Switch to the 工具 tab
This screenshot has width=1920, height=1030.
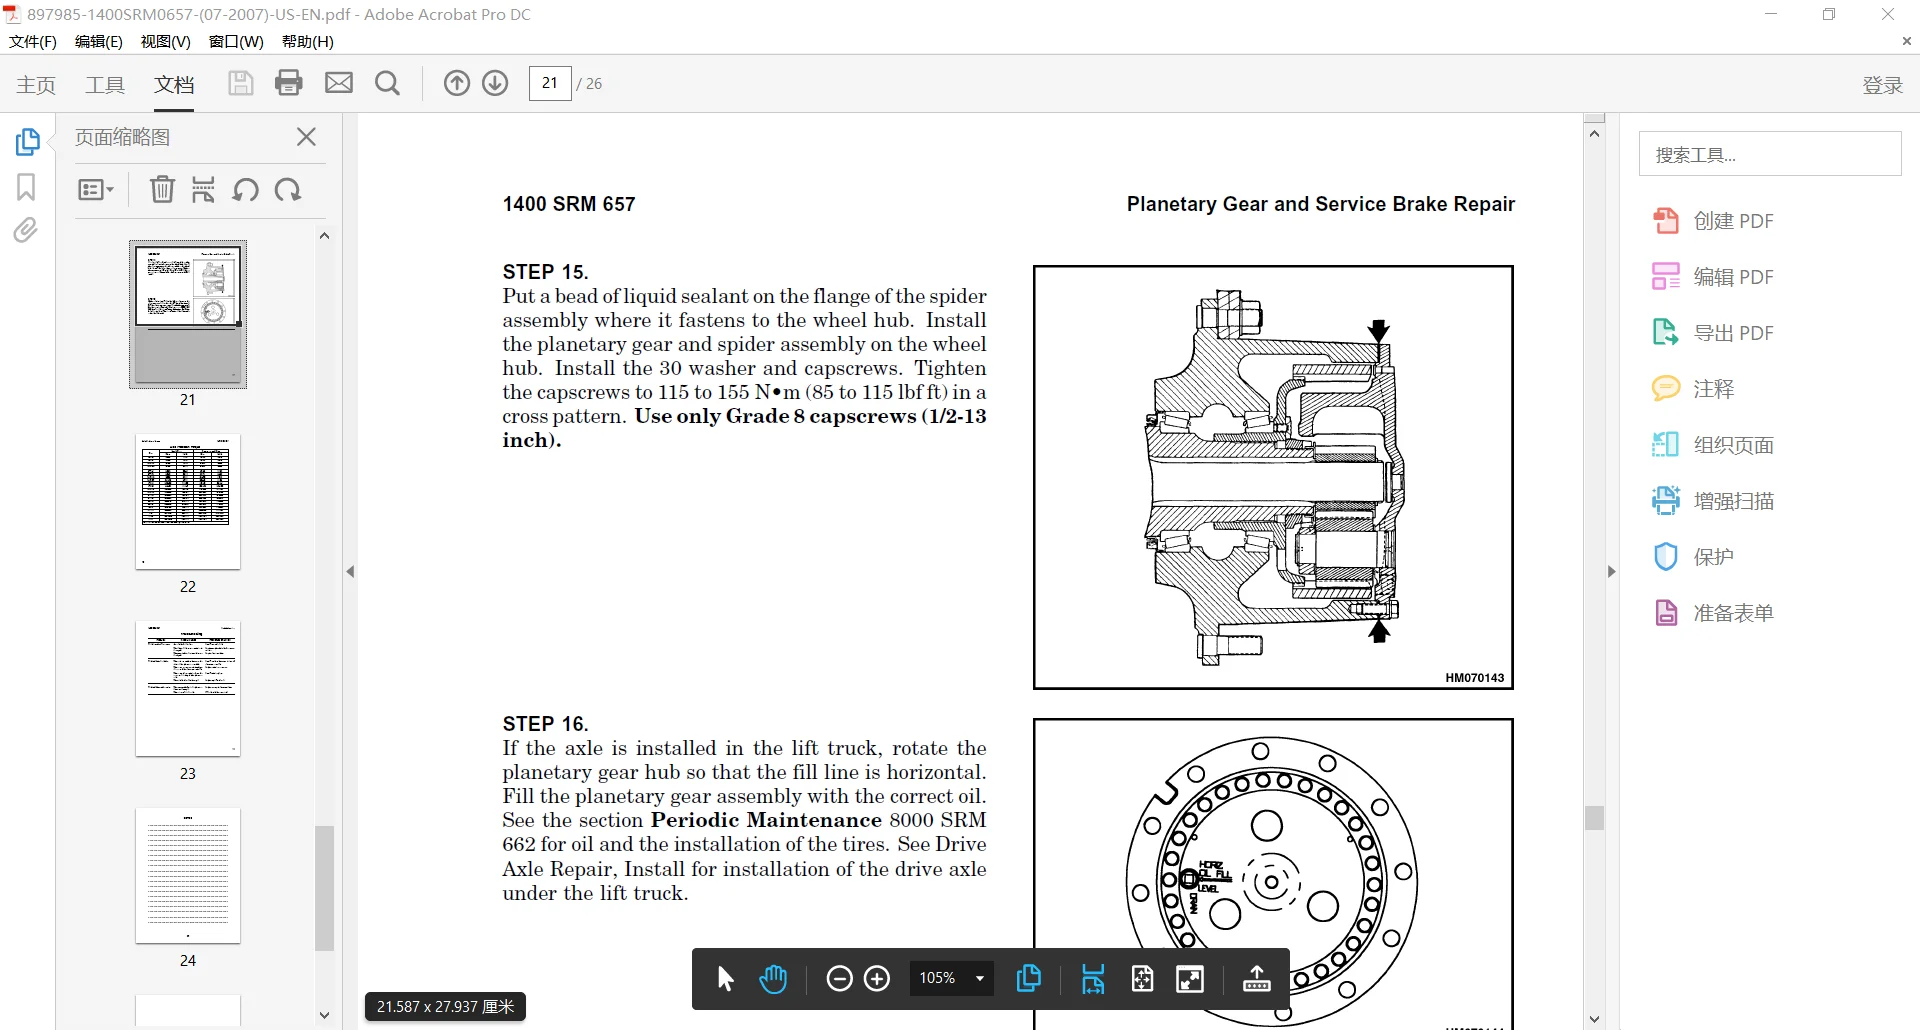pyautogui.click(x=105, y=85)
